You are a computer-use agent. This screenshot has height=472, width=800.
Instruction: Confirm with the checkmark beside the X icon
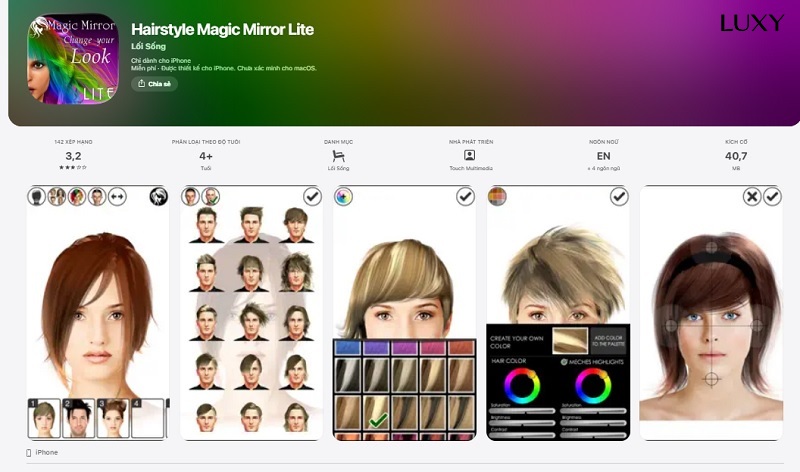772,196
